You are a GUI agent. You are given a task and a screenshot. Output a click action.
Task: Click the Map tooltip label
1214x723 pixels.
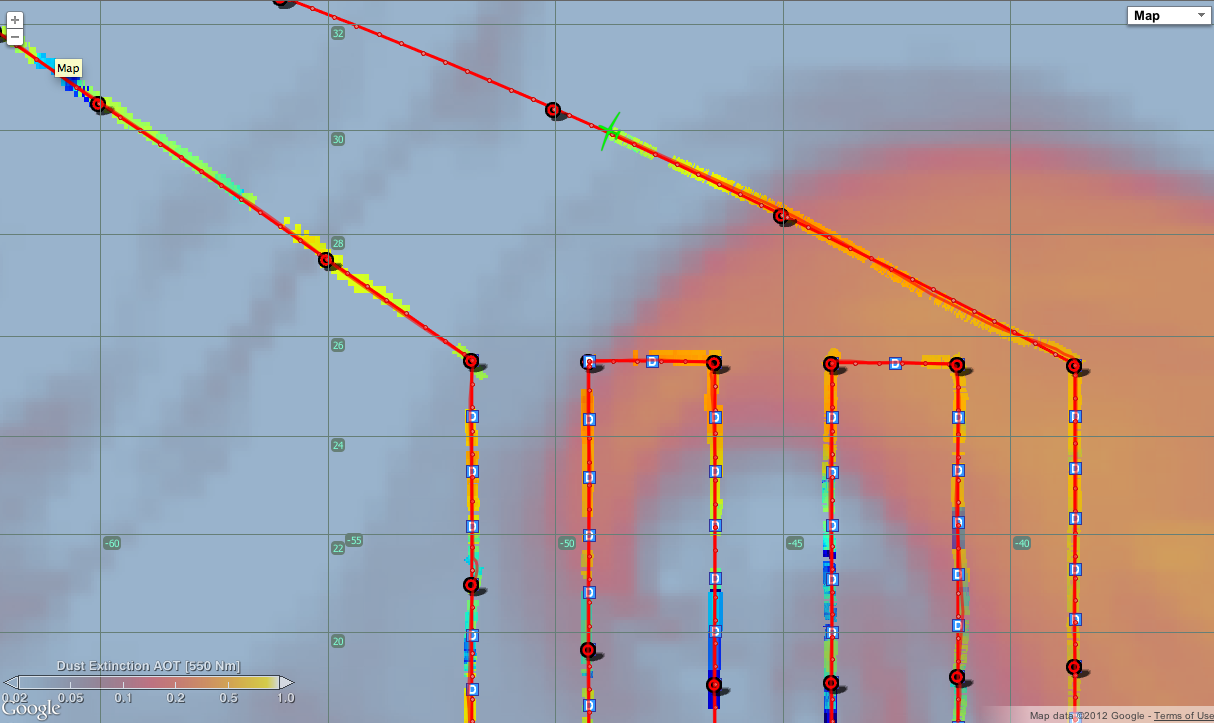point(68,68)
